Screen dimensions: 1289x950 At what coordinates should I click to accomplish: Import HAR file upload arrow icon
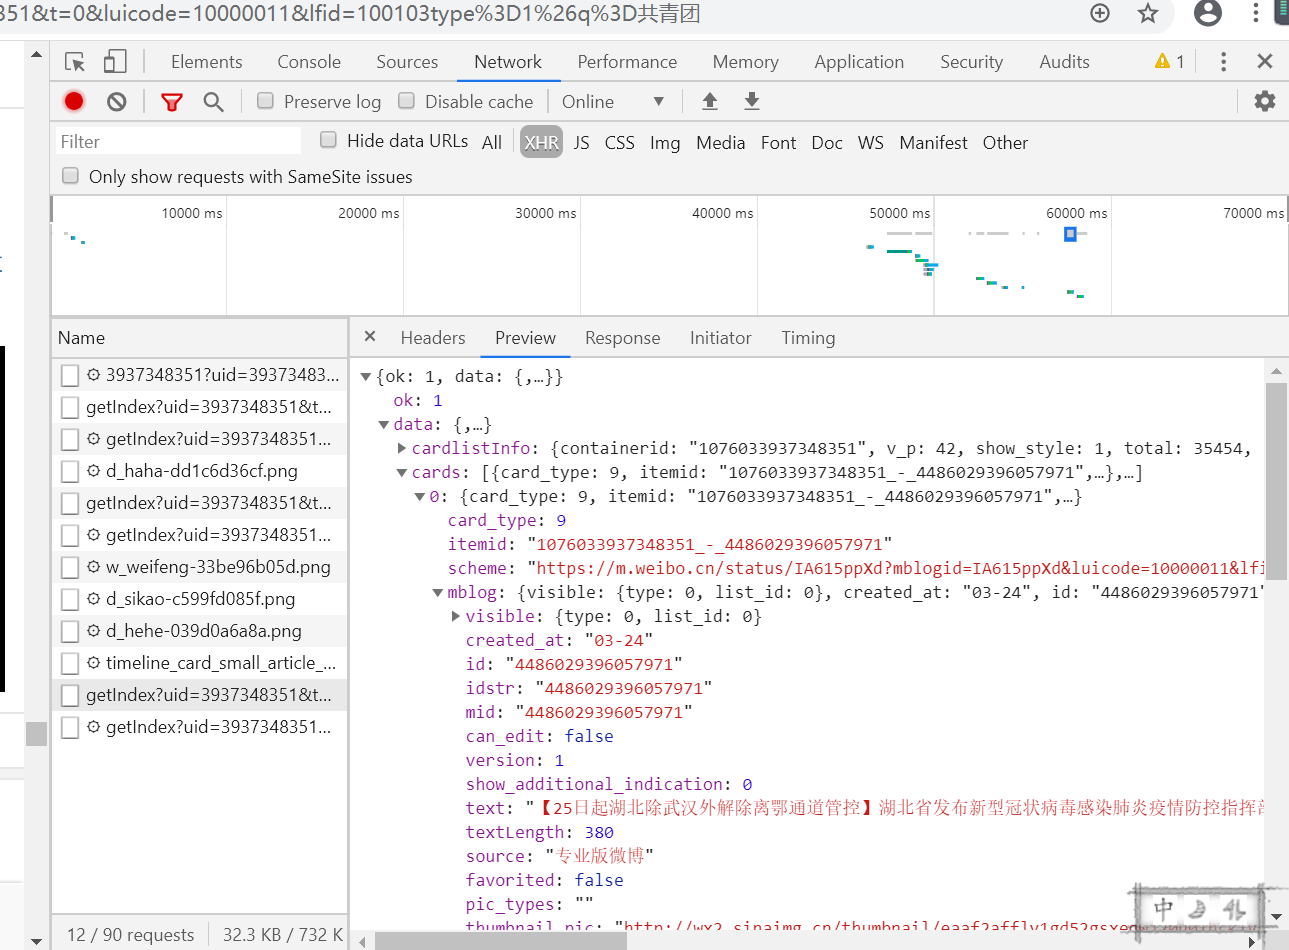coord(710,101)
